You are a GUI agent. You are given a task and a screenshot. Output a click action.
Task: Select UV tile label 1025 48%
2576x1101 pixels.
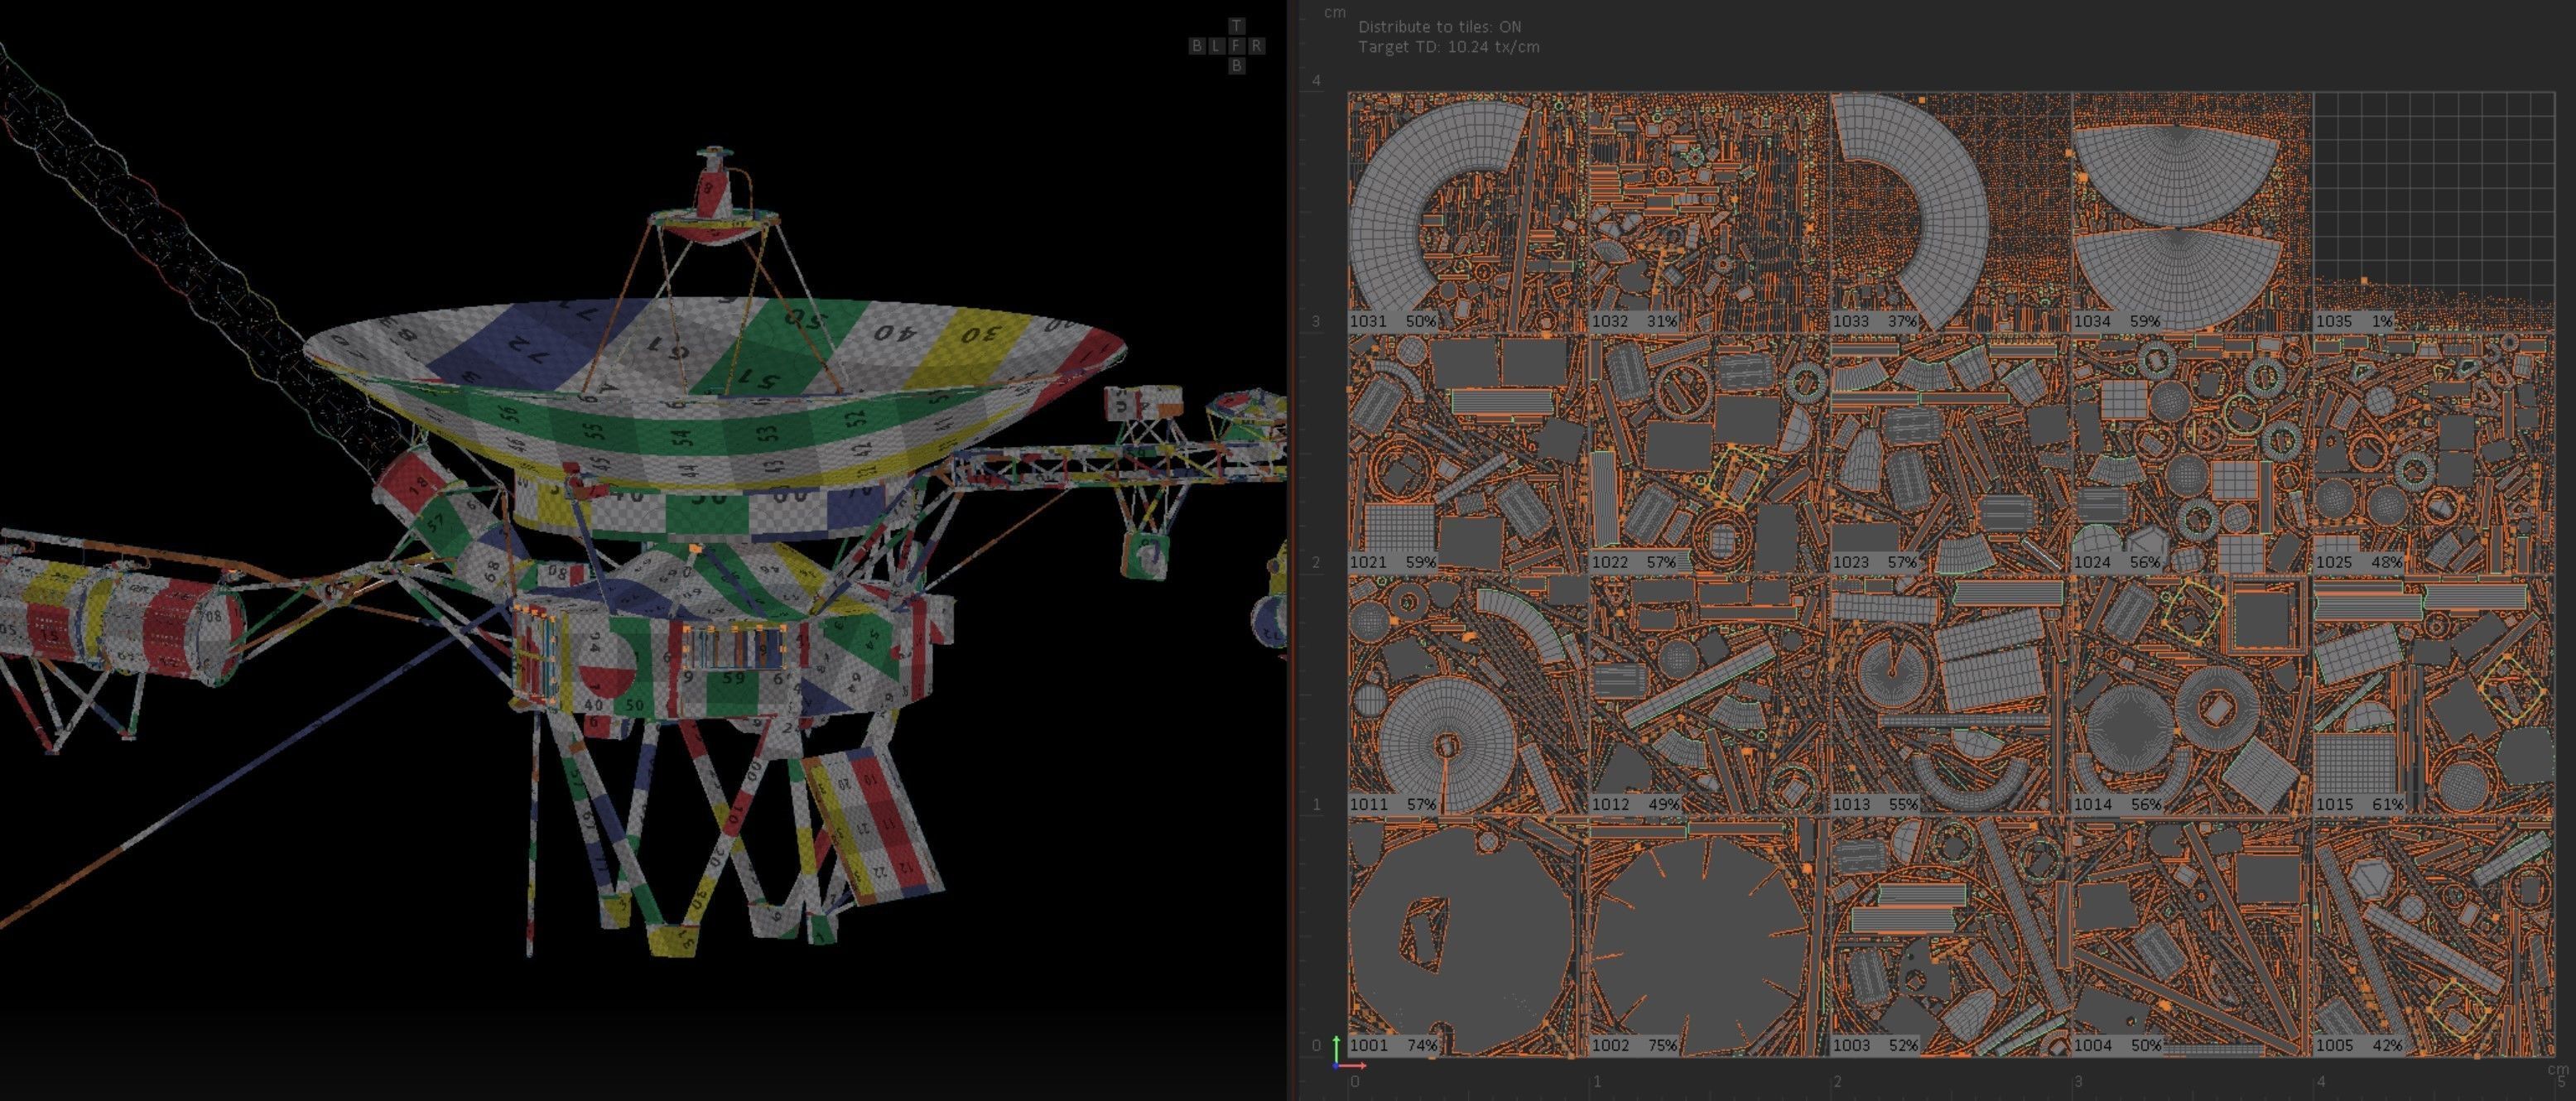(2359, 562)
